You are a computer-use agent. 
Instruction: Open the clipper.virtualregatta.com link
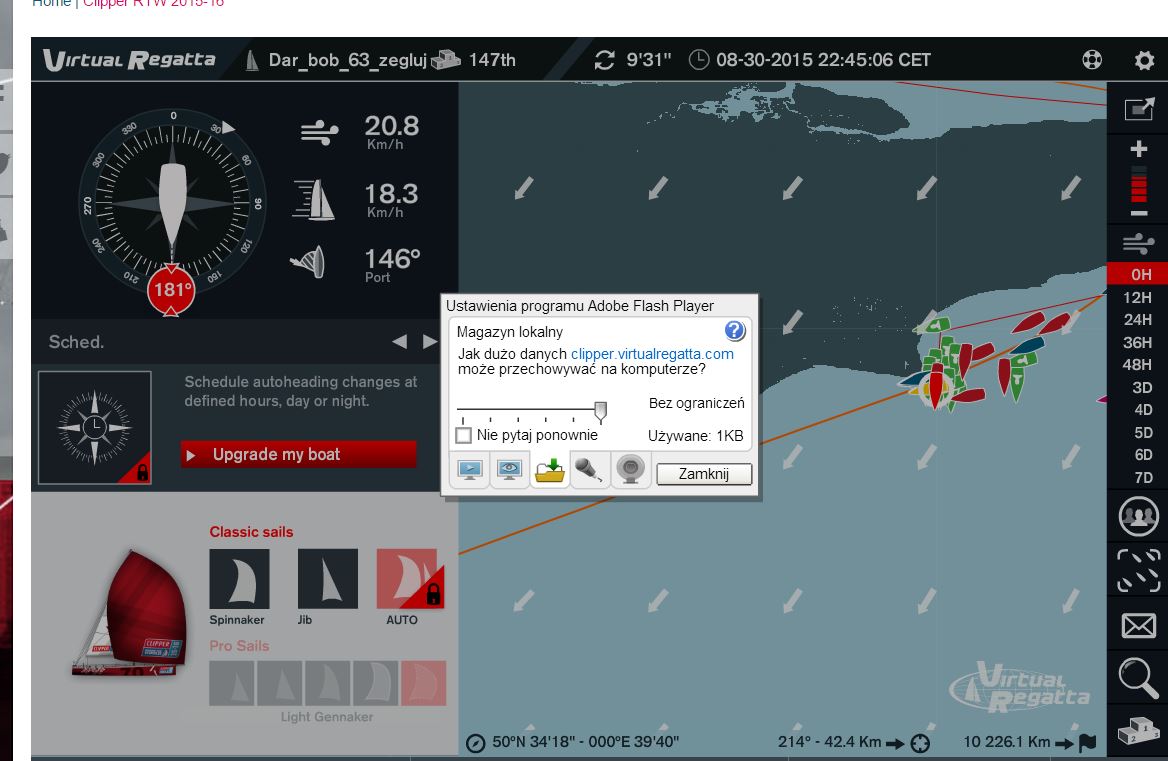652,354
